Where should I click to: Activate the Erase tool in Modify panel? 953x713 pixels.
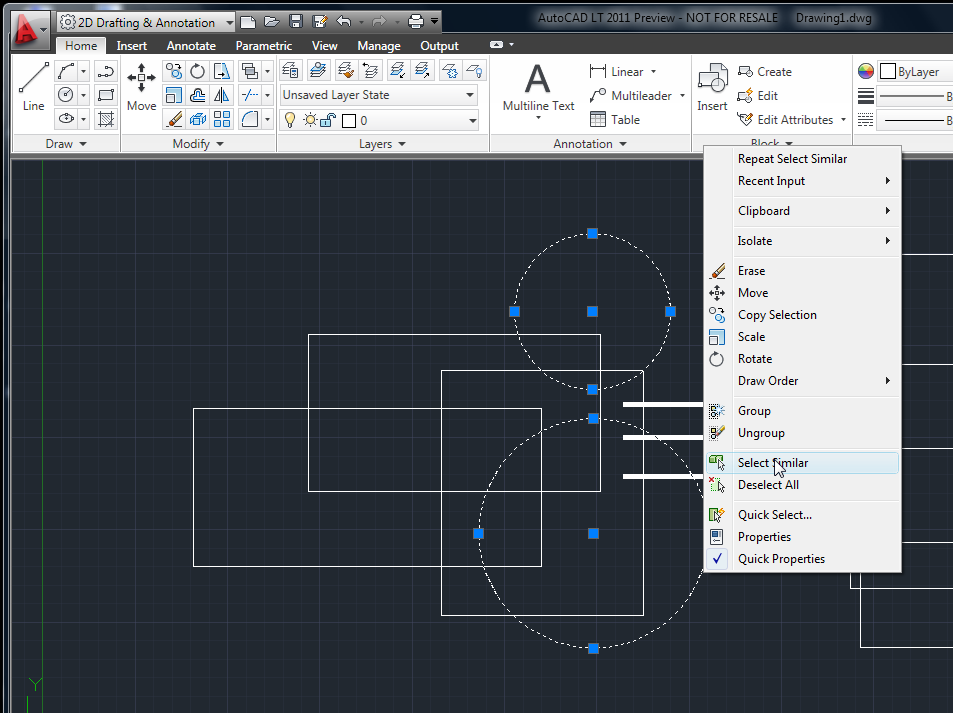173,118
